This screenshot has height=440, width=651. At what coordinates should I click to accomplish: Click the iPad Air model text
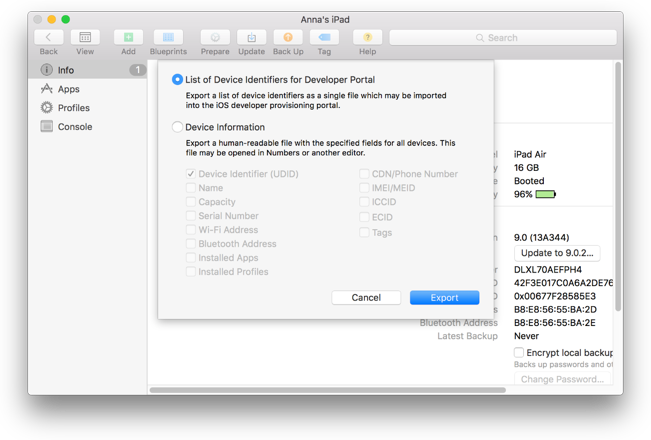[x=530, y=154]
